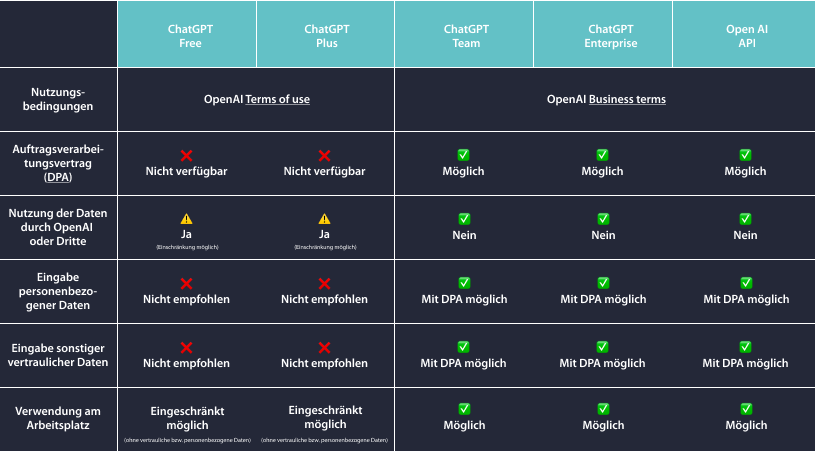The width and height of the screenshot is (816, 451).
Task: Open the OpenAI Terms of use link
Action: tap(277, 99)
